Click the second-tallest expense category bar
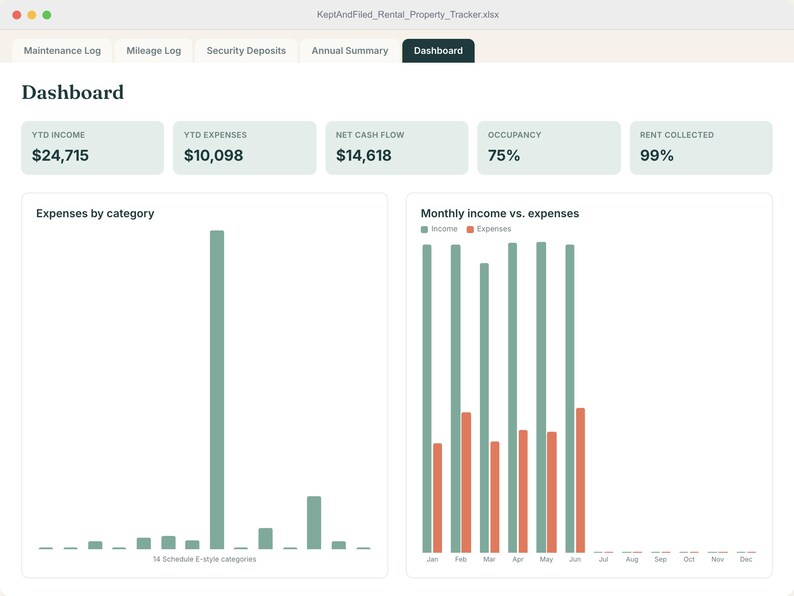The height and width of the screenshot is (596, 794). 314,523
